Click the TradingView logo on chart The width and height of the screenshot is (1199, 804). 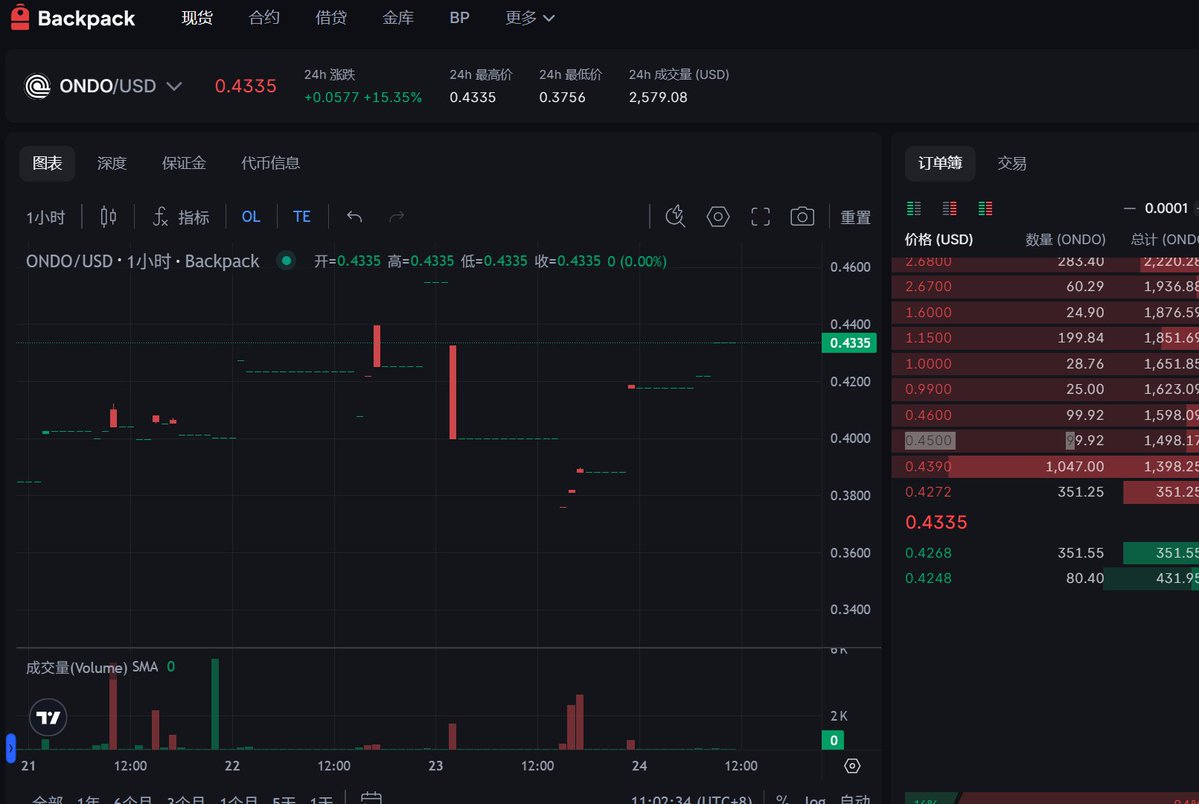point(48,717)
